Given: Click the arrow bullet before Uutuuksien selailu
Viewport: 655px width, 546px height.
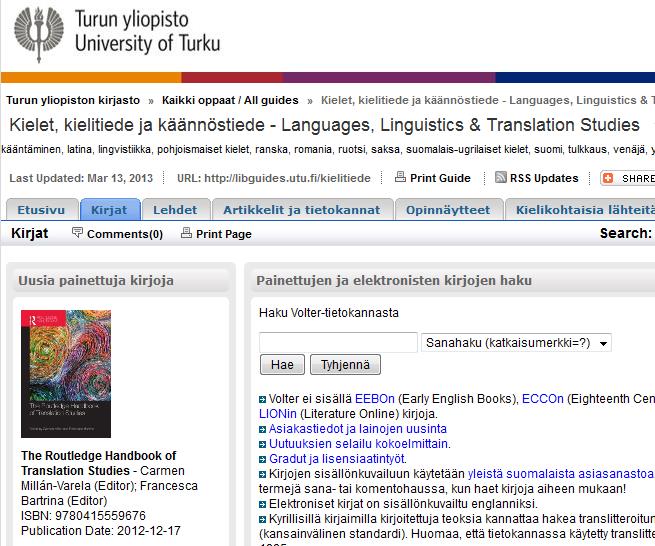Looking at the screenshot, I should pyautogui.click(x=262, y=444).
